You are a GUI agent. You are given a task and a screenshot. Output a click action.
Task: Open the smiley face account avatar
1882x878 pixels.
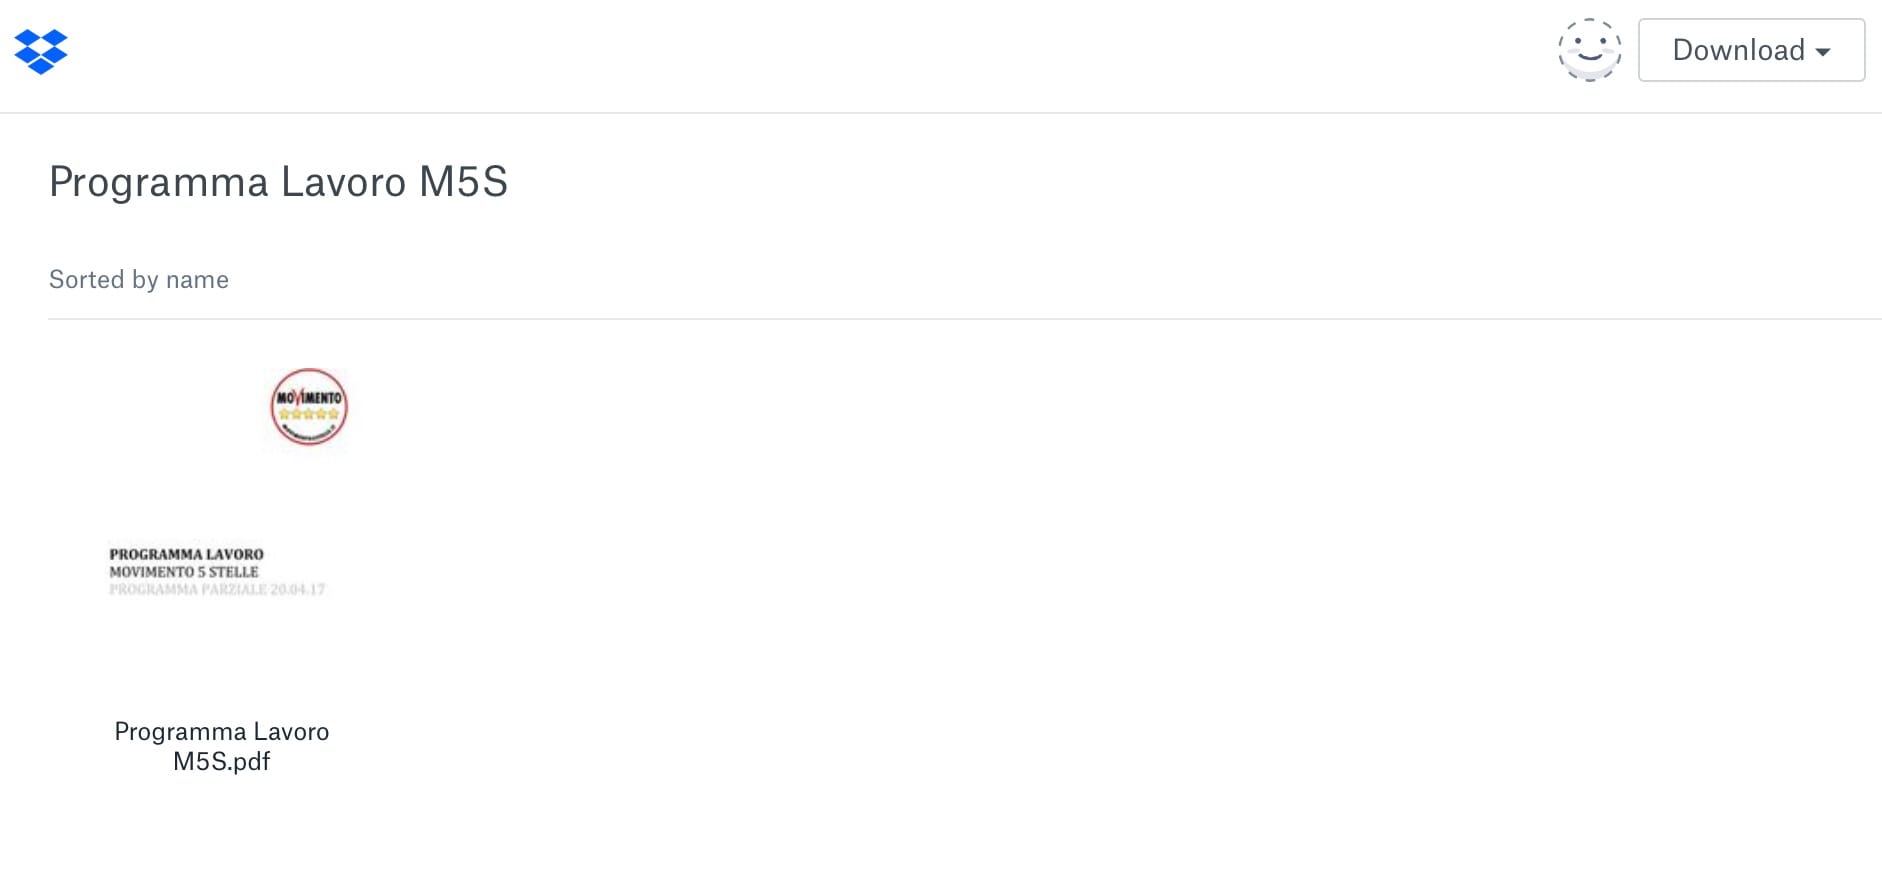[x=1589, y=50]
